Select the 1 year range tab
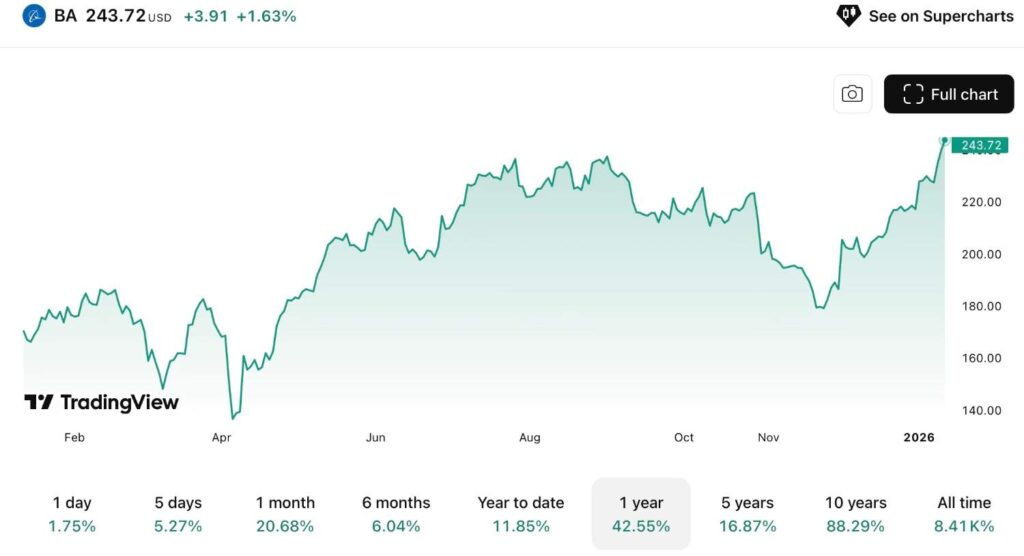This screenshot has height=556, width=1024. [641, 514]
